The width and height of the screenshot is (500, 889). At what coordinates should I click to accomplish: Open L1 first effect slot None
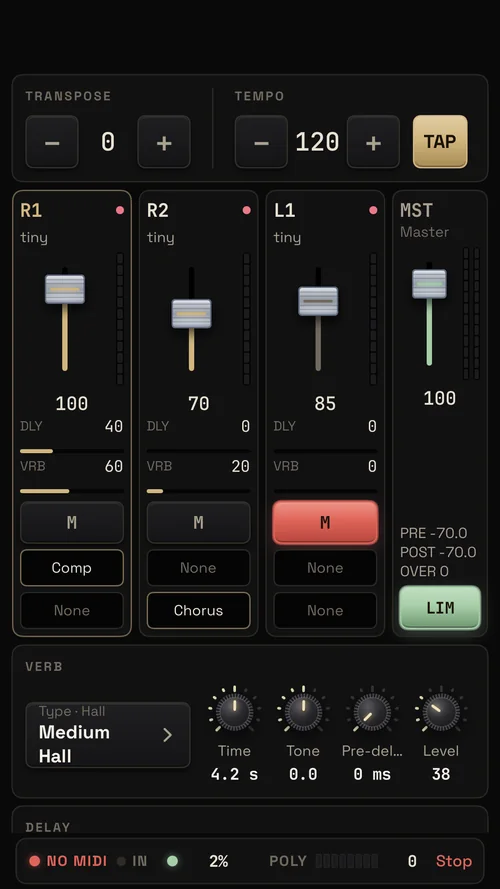pyautogui.click(x=325, y=568)
